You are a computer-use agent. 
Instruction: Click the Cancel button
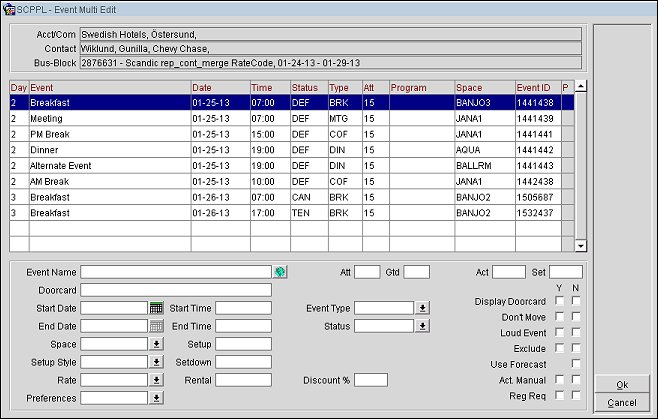622,402
